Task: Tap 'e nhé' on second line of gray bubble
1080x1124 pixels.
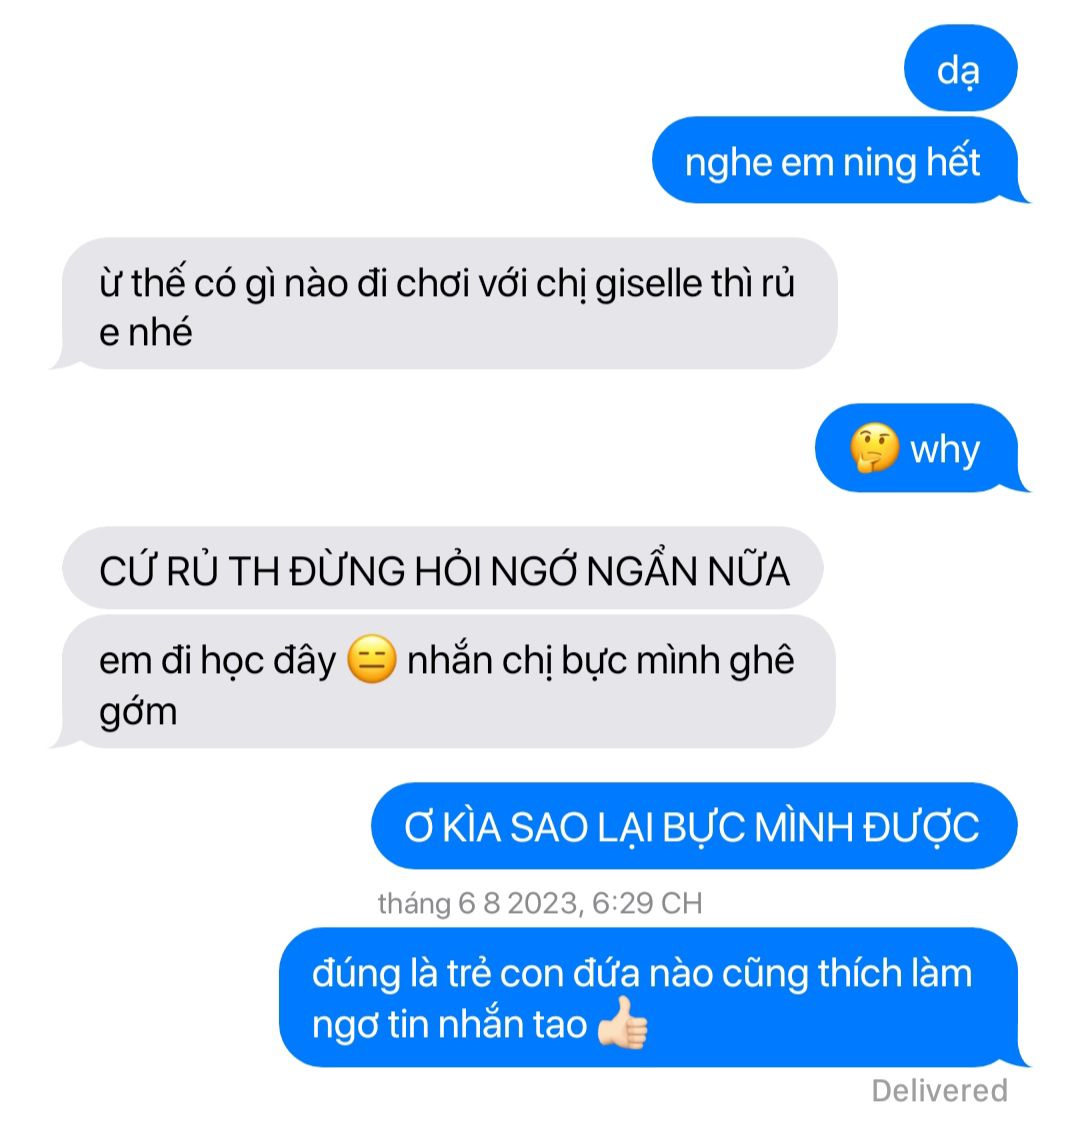Action: (x=145, y=333)
